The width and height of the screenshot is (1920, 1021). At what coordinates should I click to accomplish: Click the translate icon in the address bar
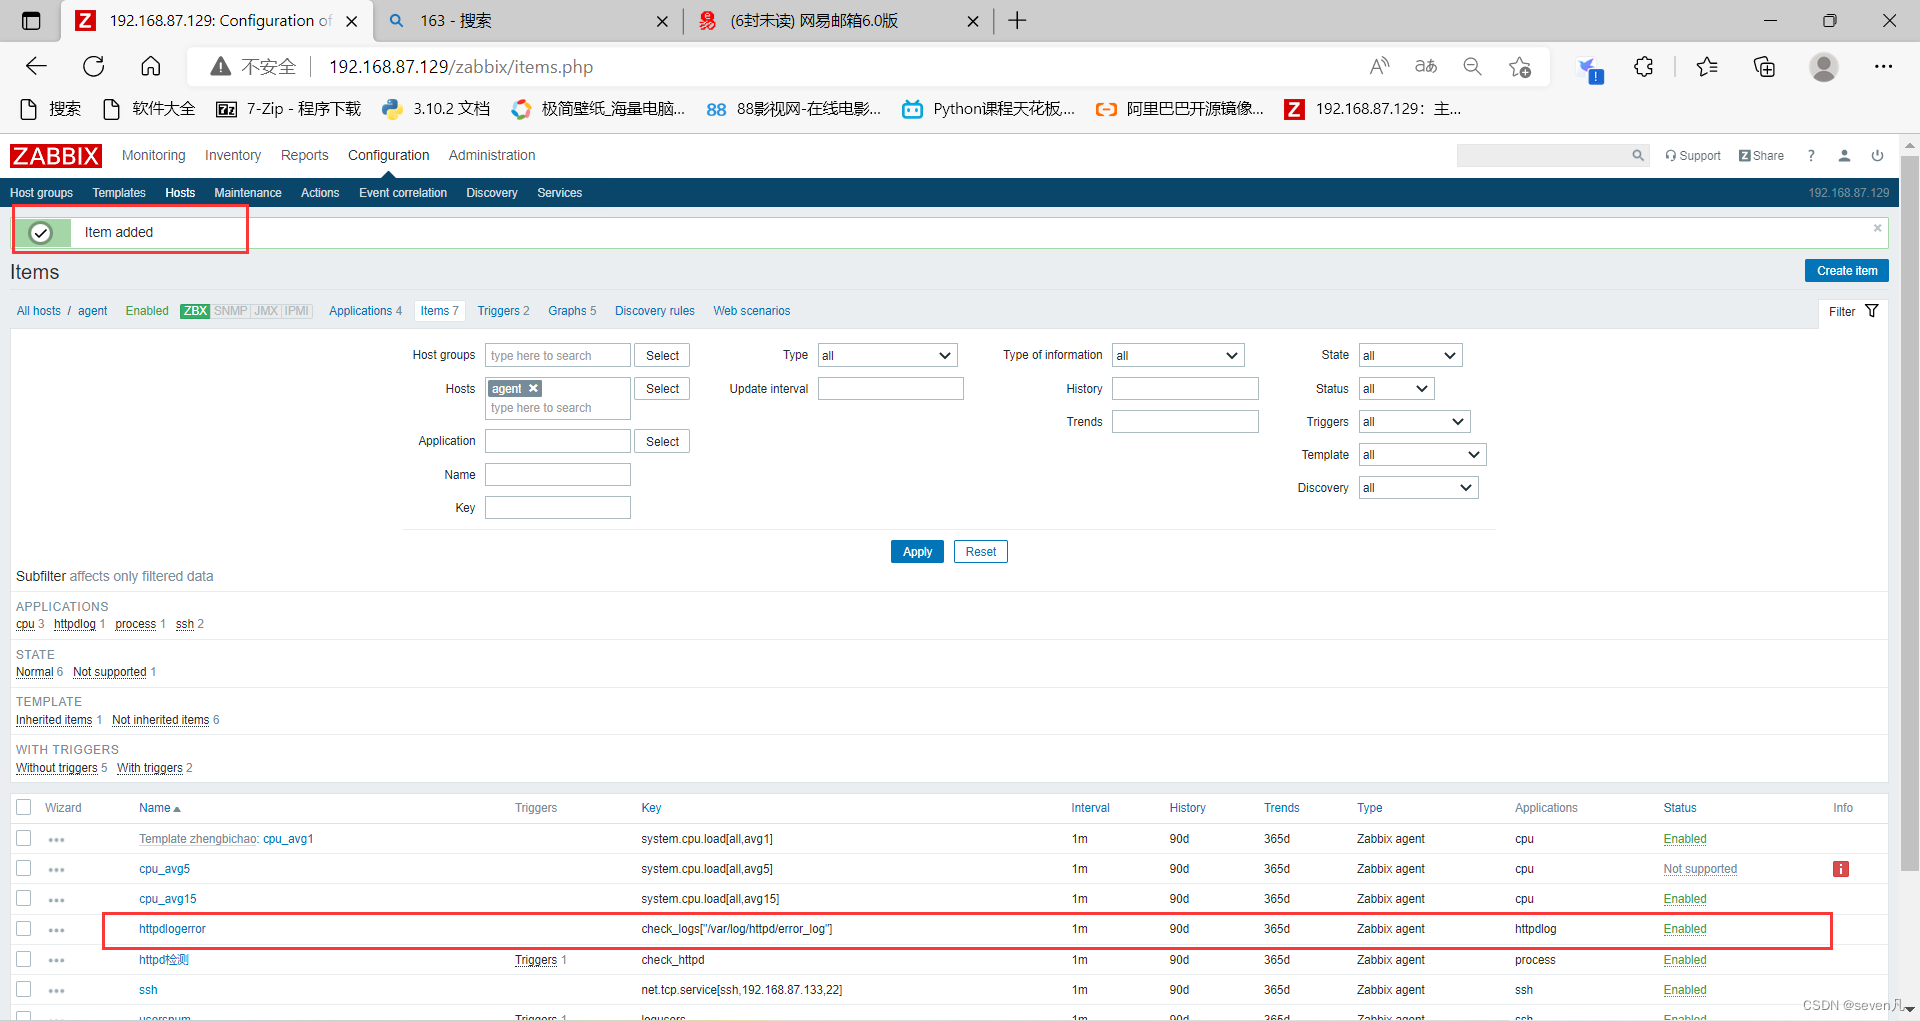1426,67
